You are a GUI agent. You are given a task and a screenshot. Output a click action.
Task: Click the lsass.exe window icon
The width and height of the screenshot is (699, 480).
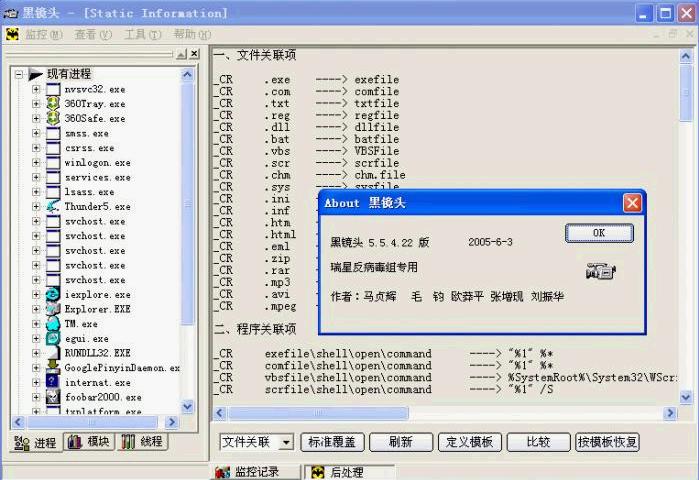coord(53,192)
